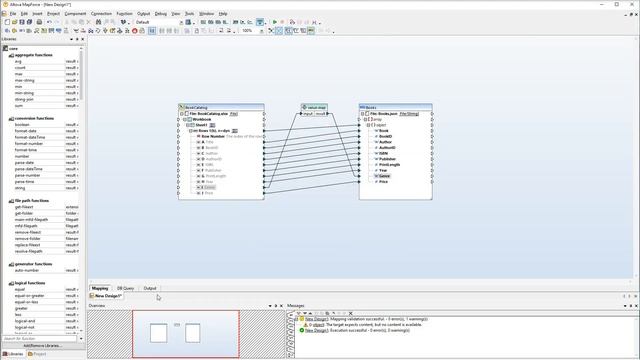Click the warning triangle icon in Messages
Viewport: 640px width, 360px height.
point(305,324)
